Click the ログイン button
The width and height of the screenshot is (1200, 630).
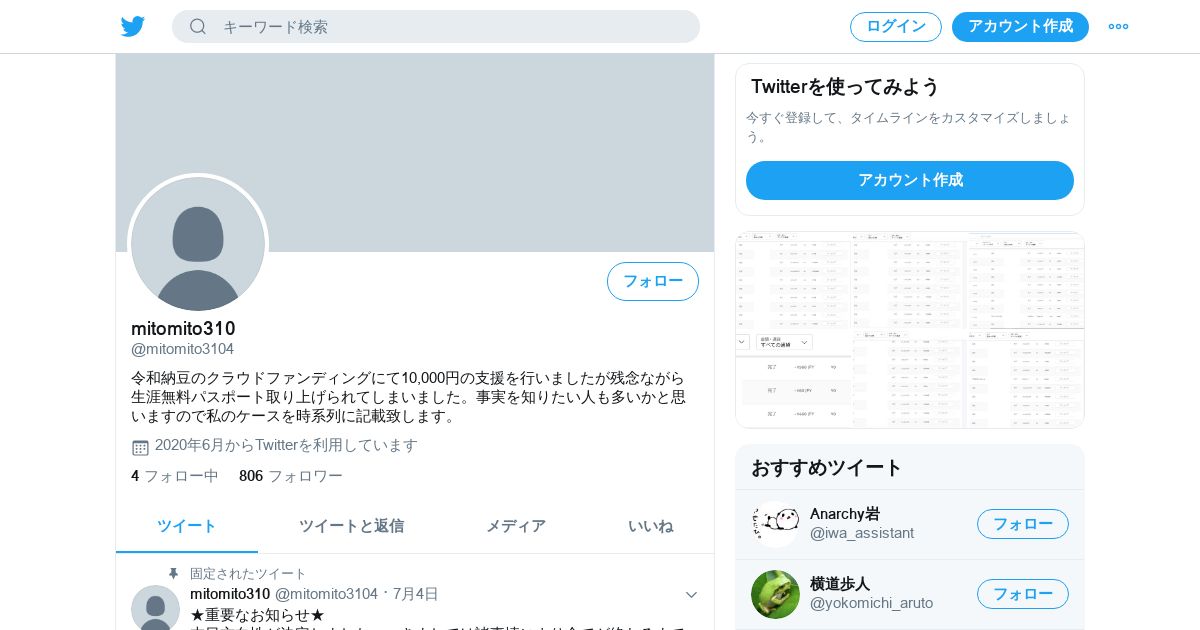[x=896, y=27]
